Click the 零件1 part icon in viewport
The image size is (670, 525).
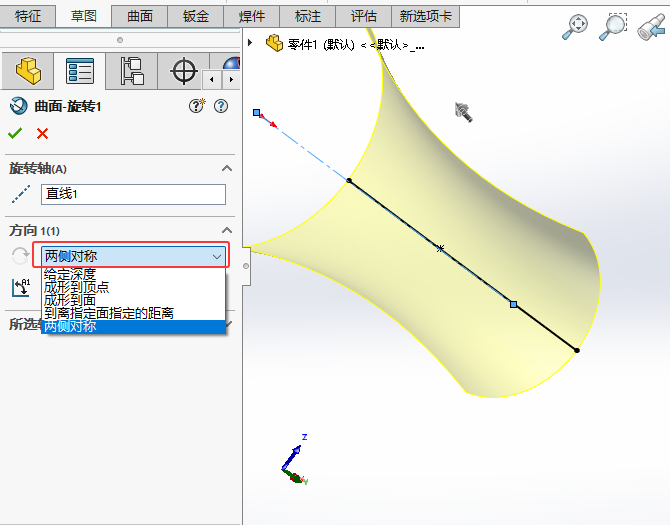[x=274, y=43]
